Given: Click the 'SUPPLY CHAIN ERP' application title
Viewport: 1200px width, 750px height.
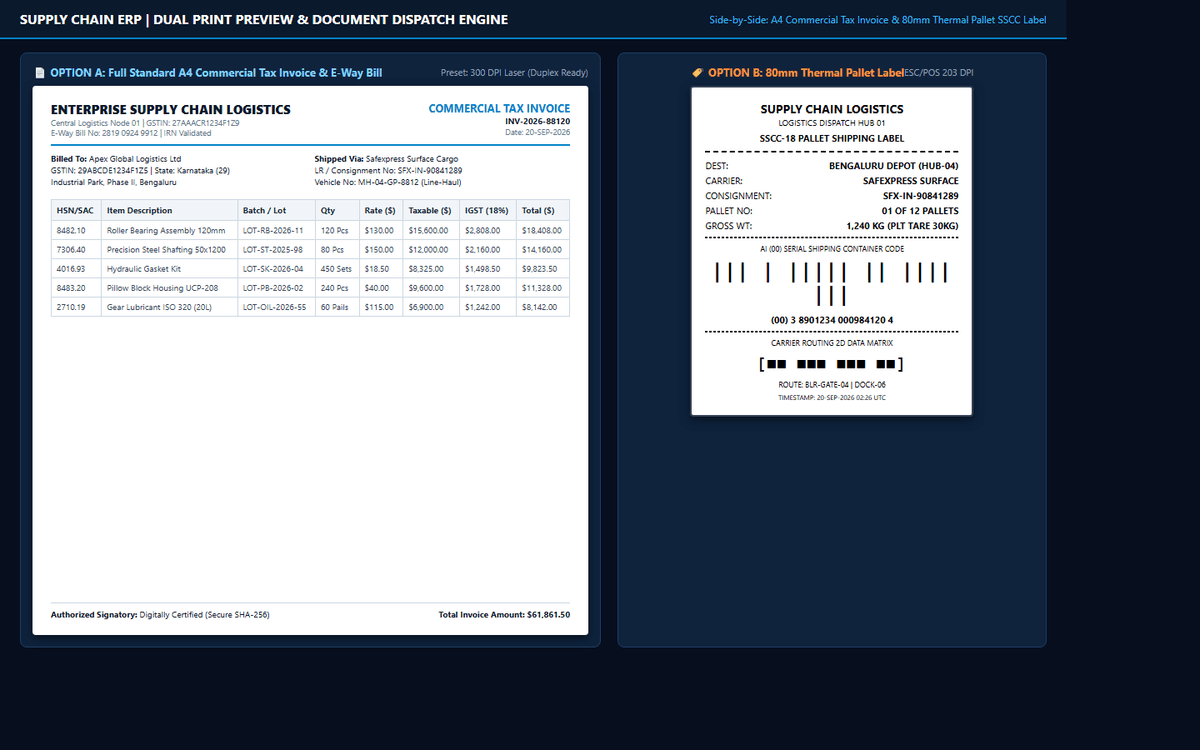Looking at the screenshot, I should [81, 20].
